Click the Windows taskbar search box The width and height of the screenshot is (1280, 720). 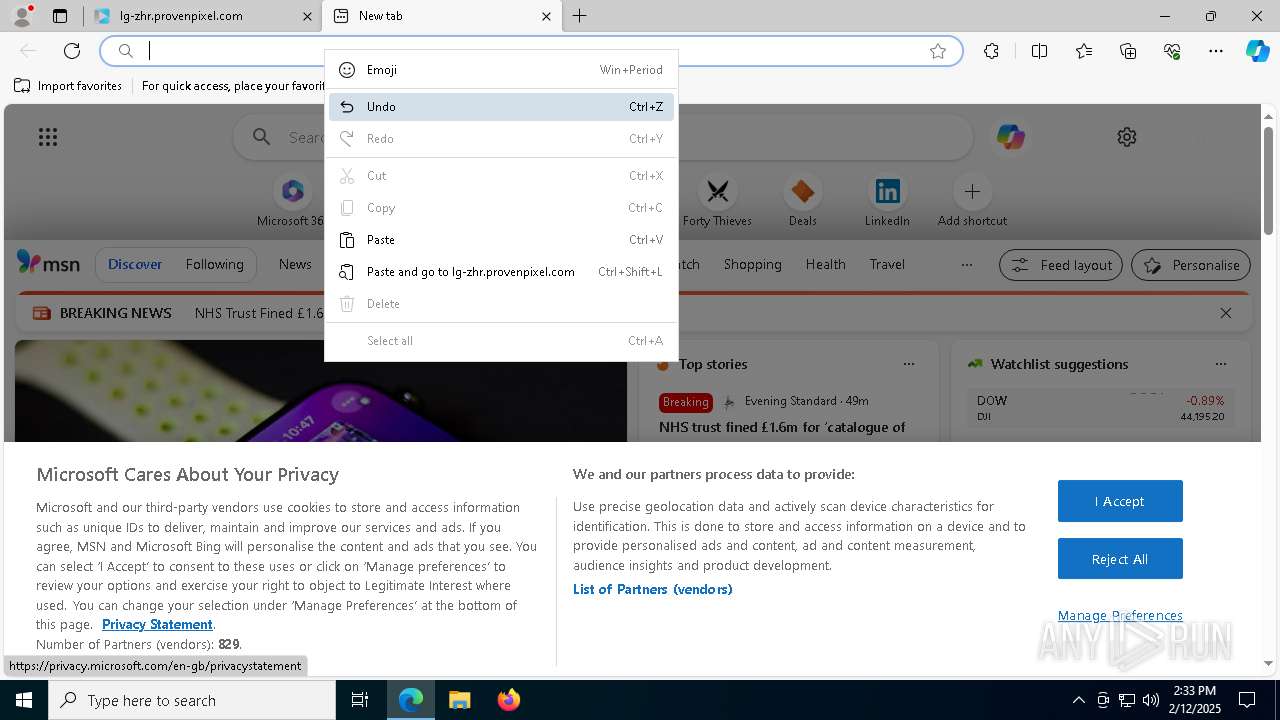tap(192, 700)
